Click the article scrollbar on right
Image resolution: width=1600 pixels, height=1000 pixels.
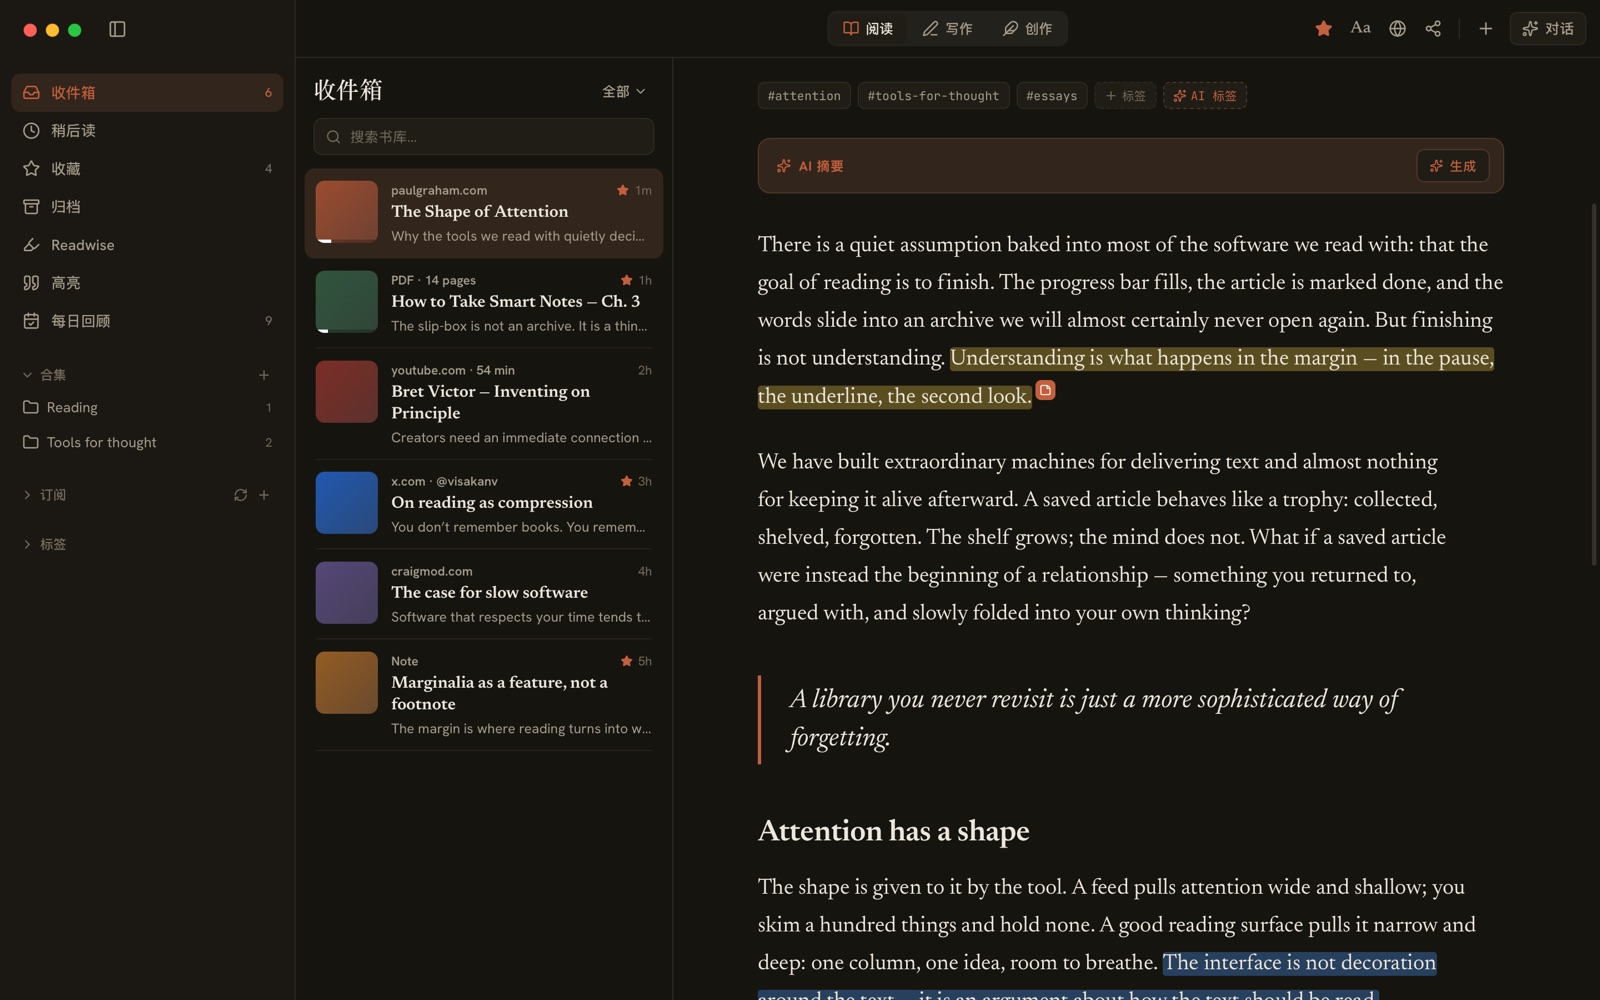[x=1594, y=385]
